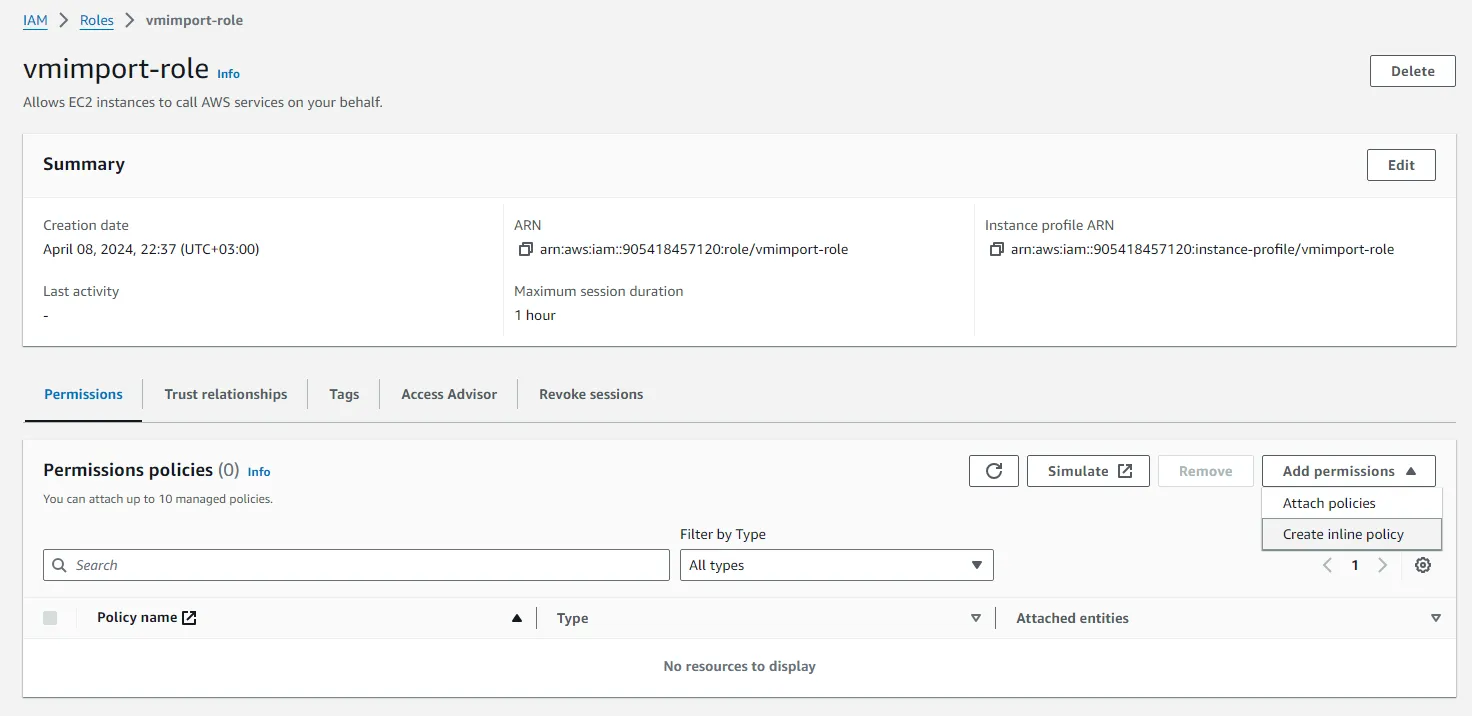
Task: Click the next page arrow icon
Action: pos(1382,565)
